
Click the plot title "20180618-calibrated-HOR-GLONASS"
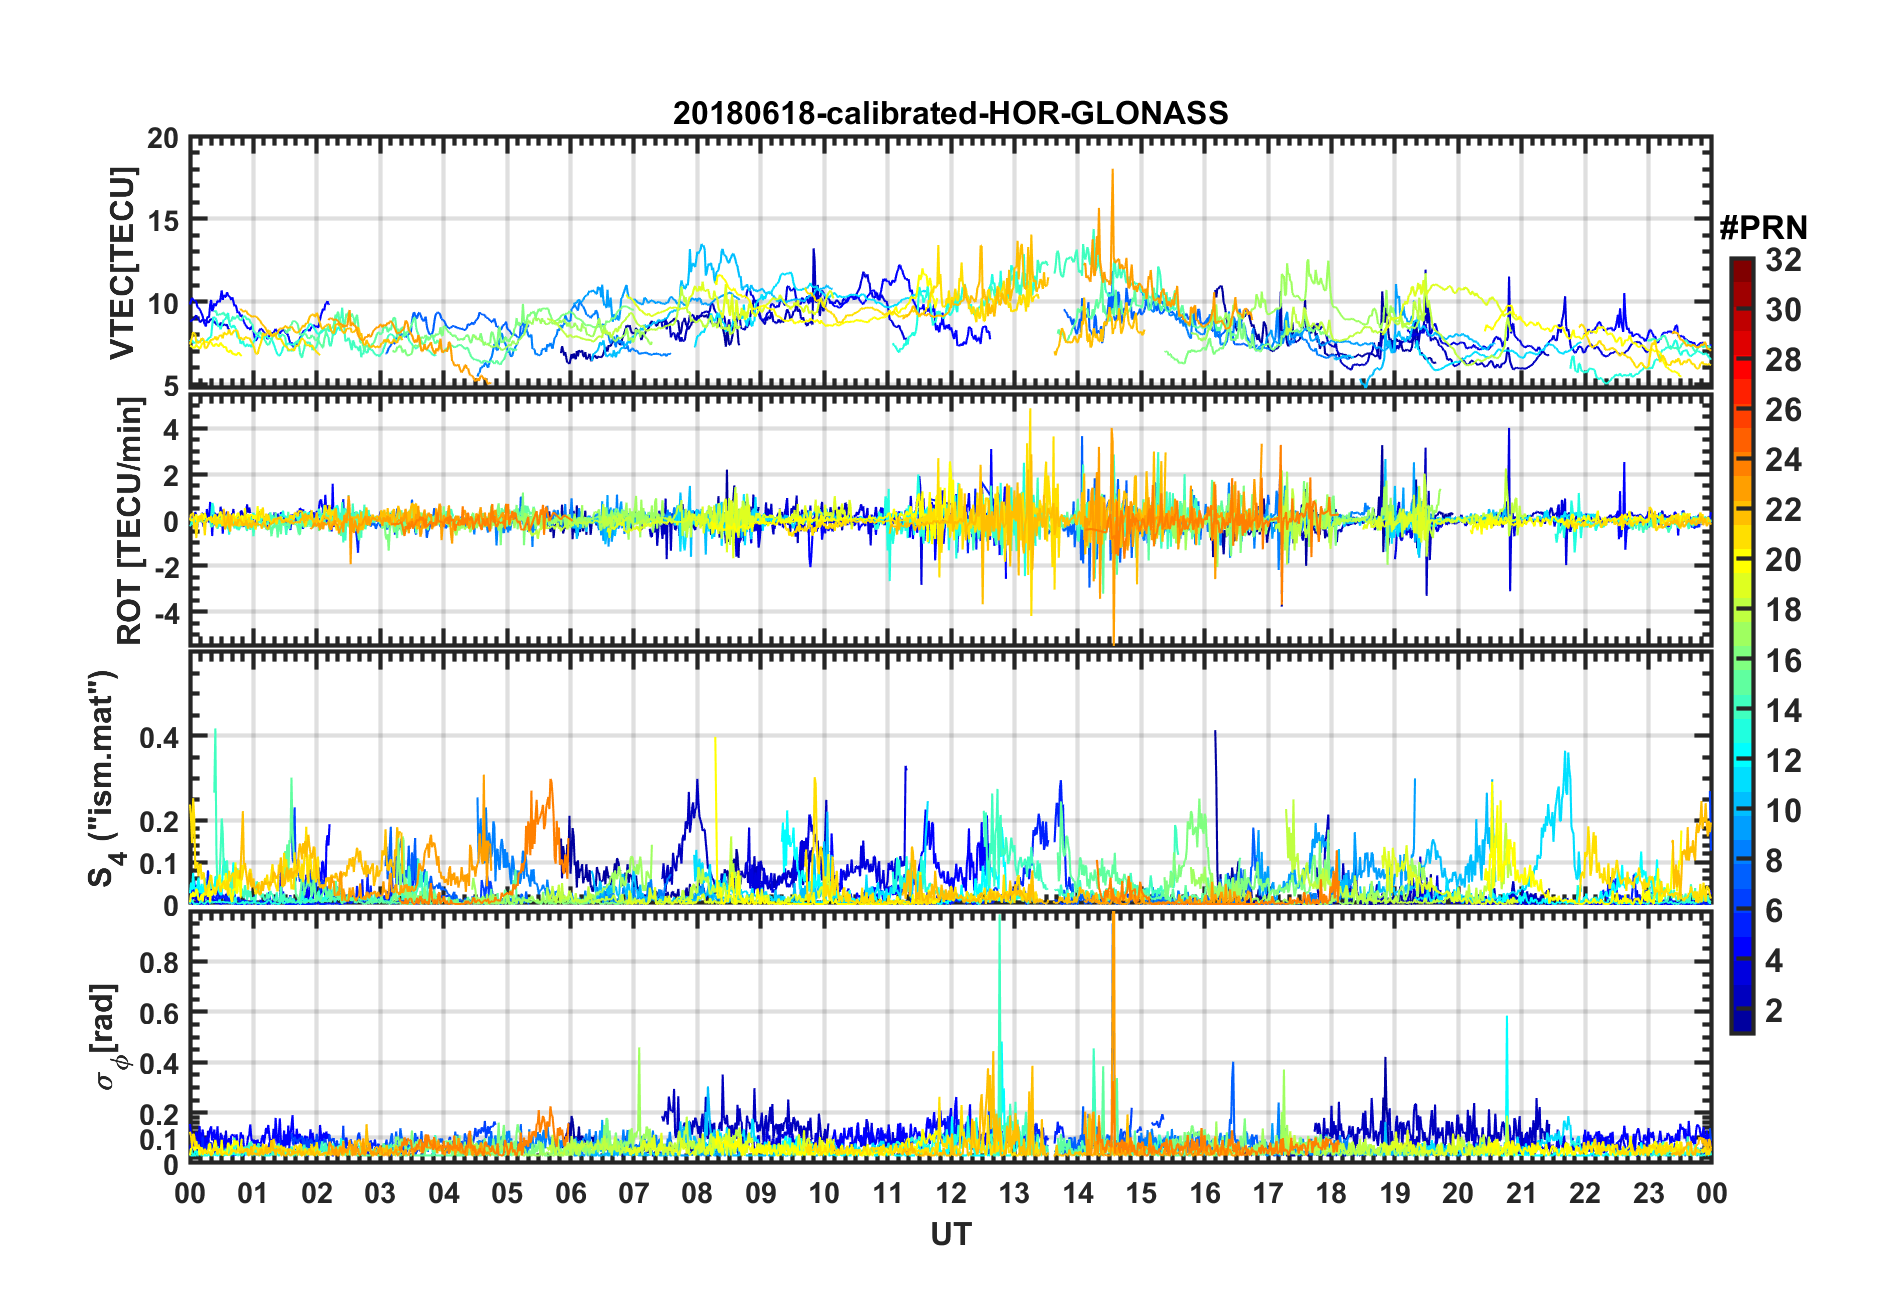click(x=950, y=113)
